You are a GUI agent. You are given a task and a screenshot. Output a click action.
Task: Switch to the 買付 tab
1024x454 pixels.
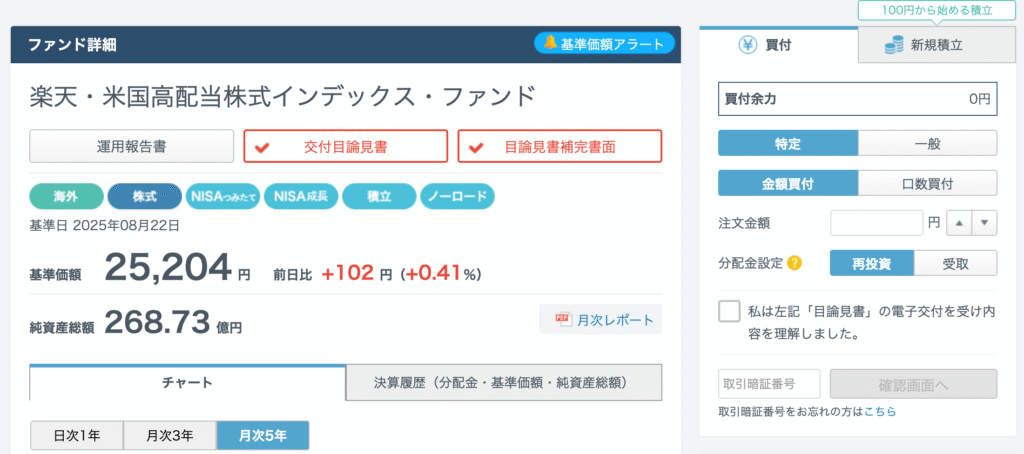coord(778,45)
